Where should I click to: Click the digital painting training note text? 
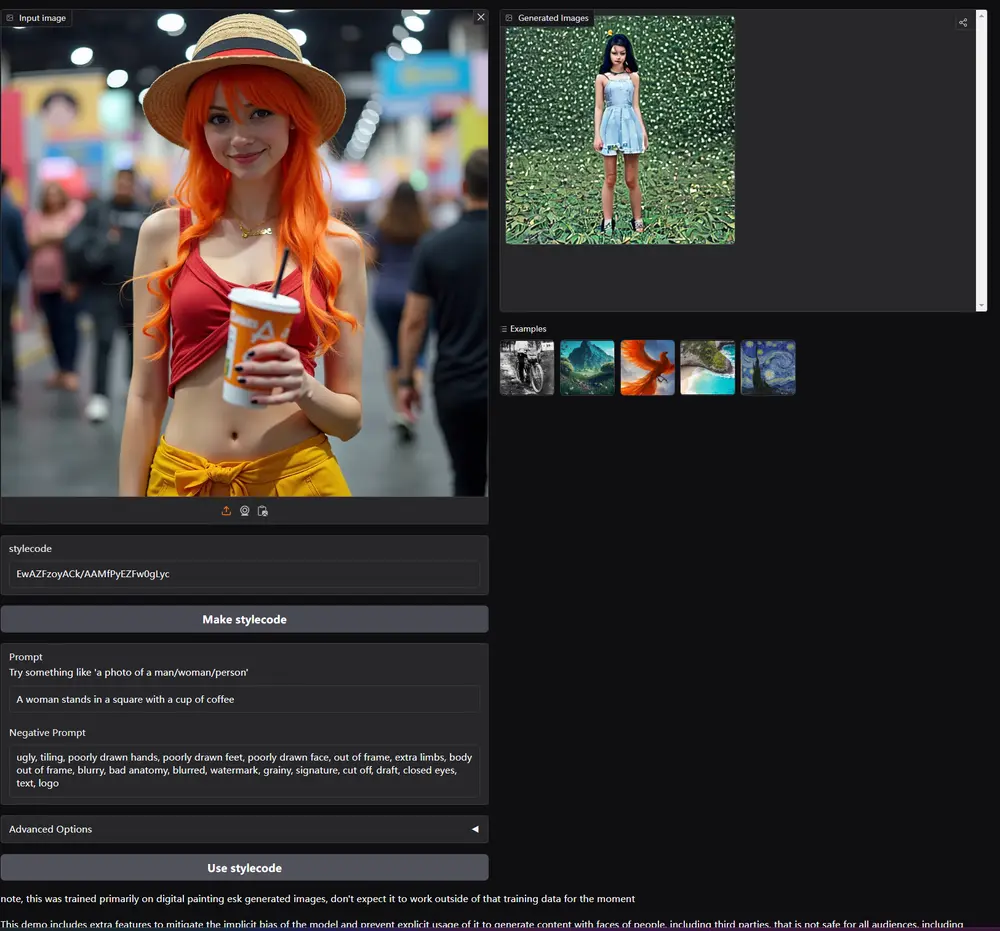click(x=318, y=898)
